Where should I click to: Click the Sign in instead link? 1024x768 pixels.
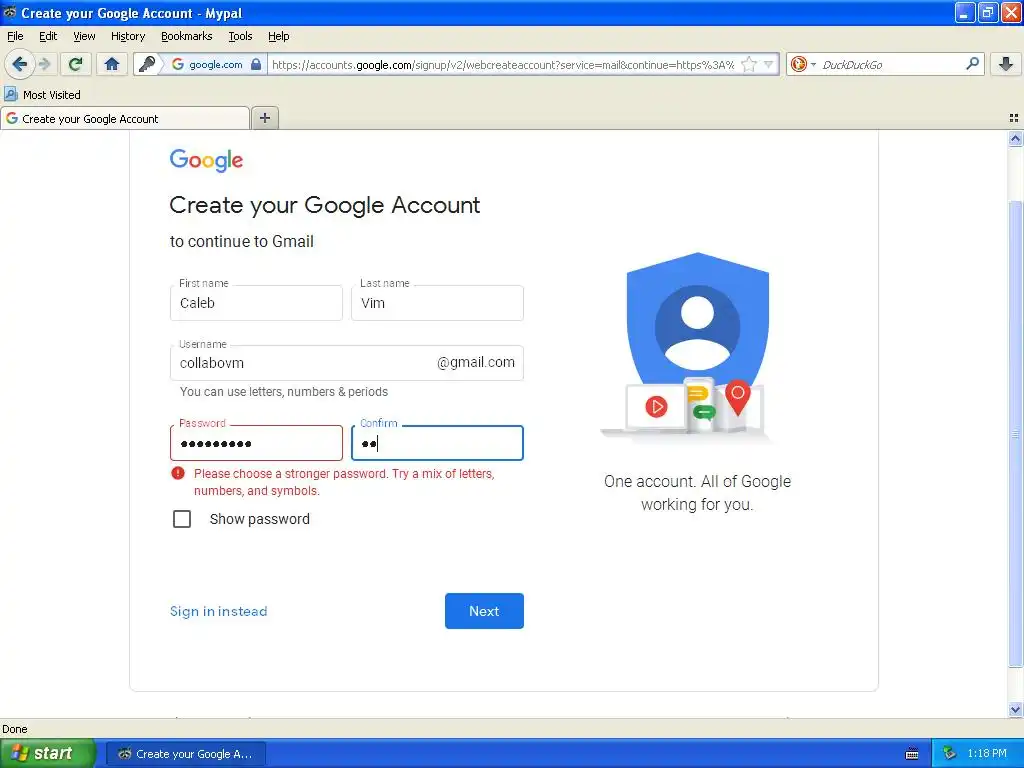point(219,611)
